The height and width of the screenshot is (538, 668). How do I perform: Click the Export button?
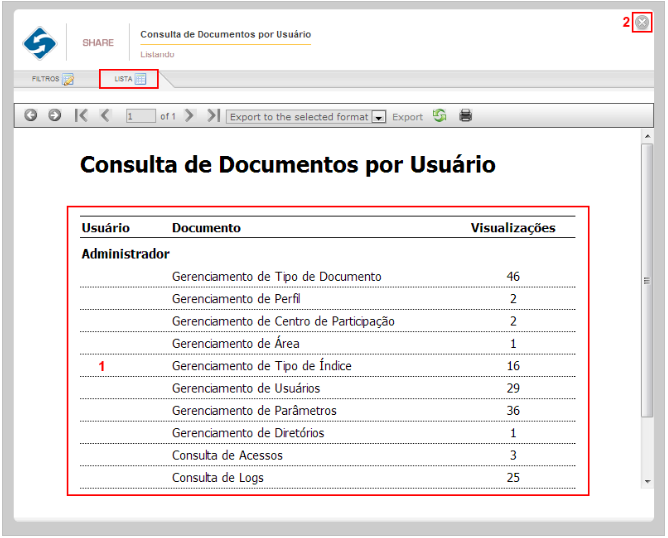(407, 117)
